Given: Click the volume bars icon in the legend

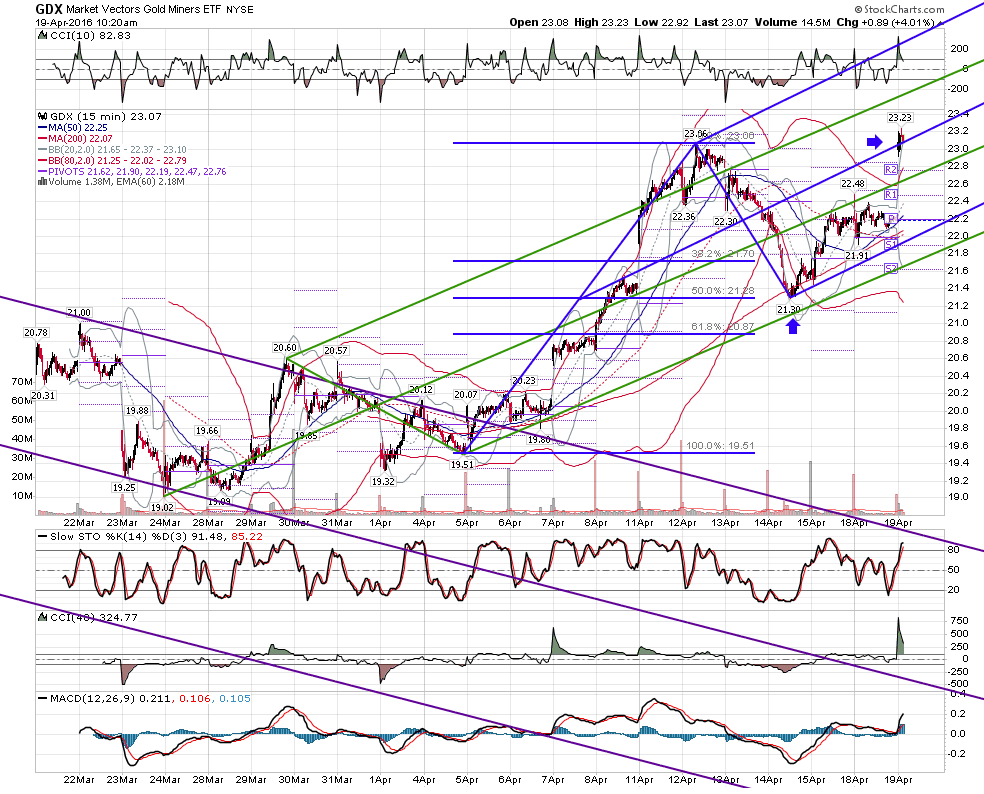Looking at the screenshot, I should pos(42,182).
